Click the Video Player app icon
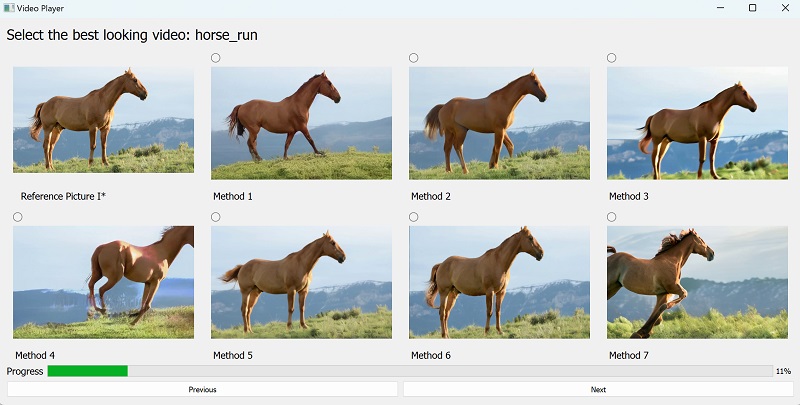The height and width of the screenshot is (405, 800). tap(9, 8)
